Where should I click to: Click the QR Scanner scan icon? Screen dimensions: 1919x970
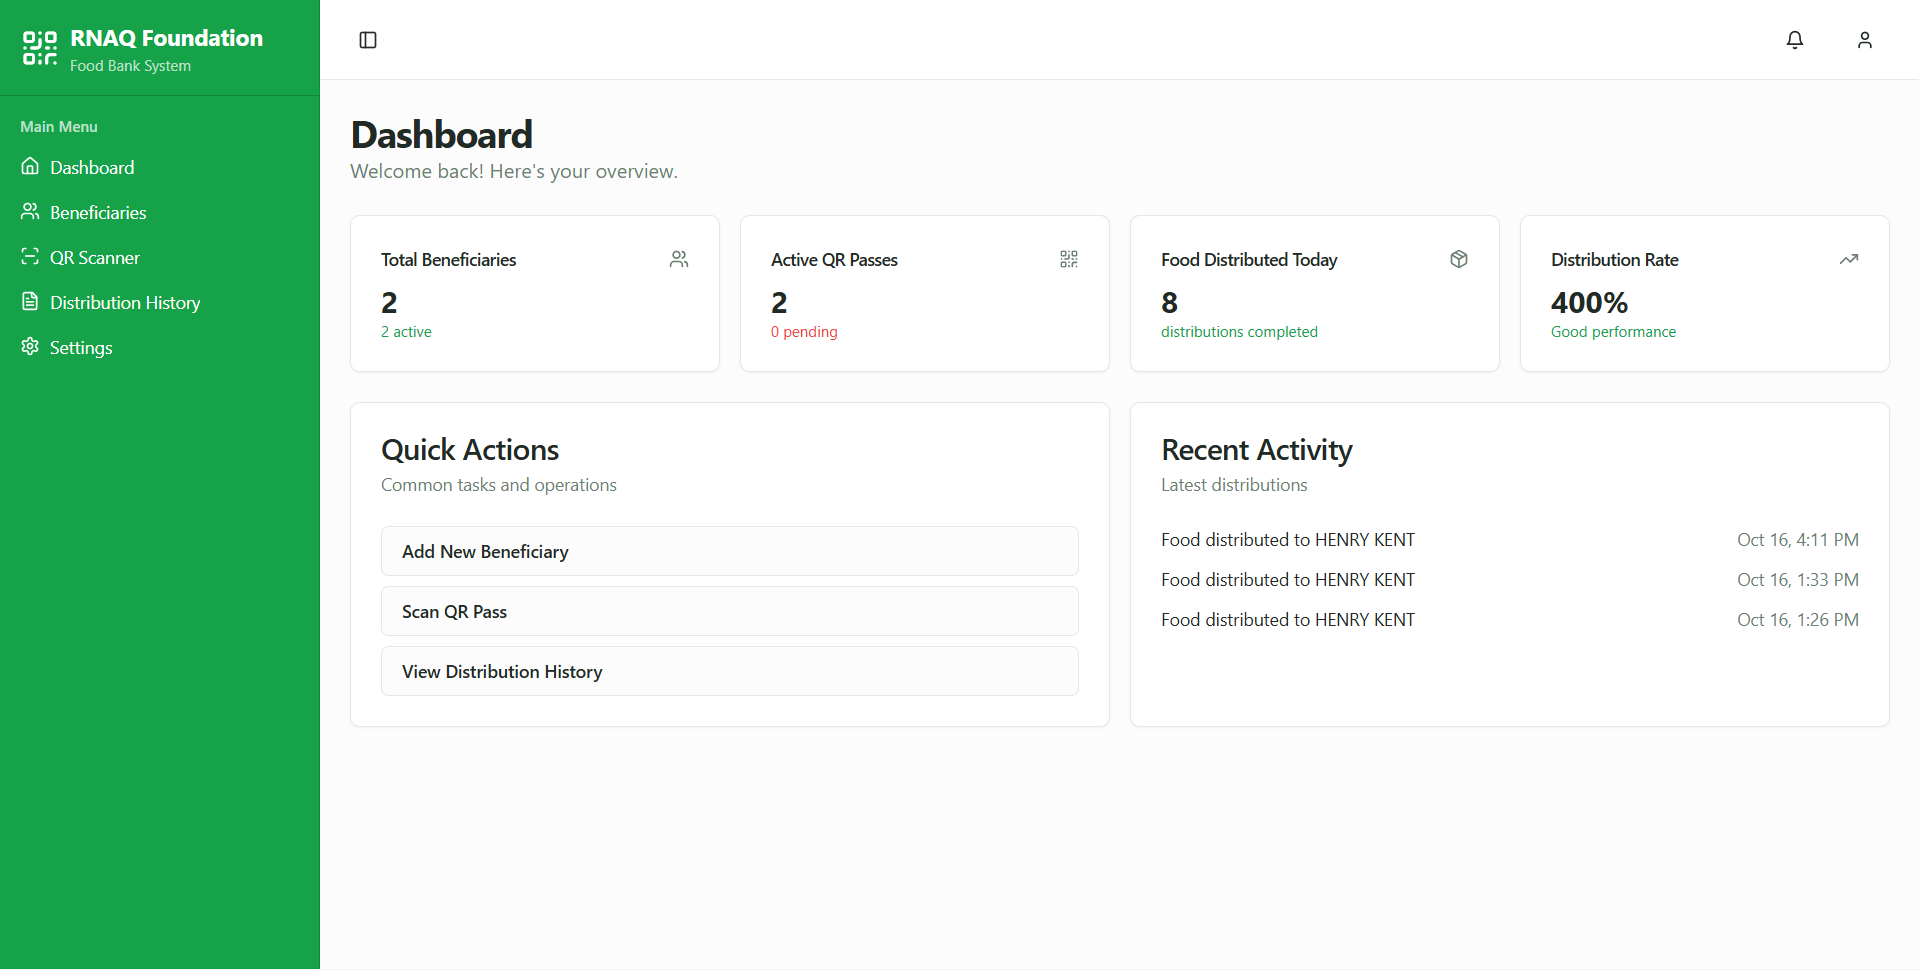tap(30, 257)
